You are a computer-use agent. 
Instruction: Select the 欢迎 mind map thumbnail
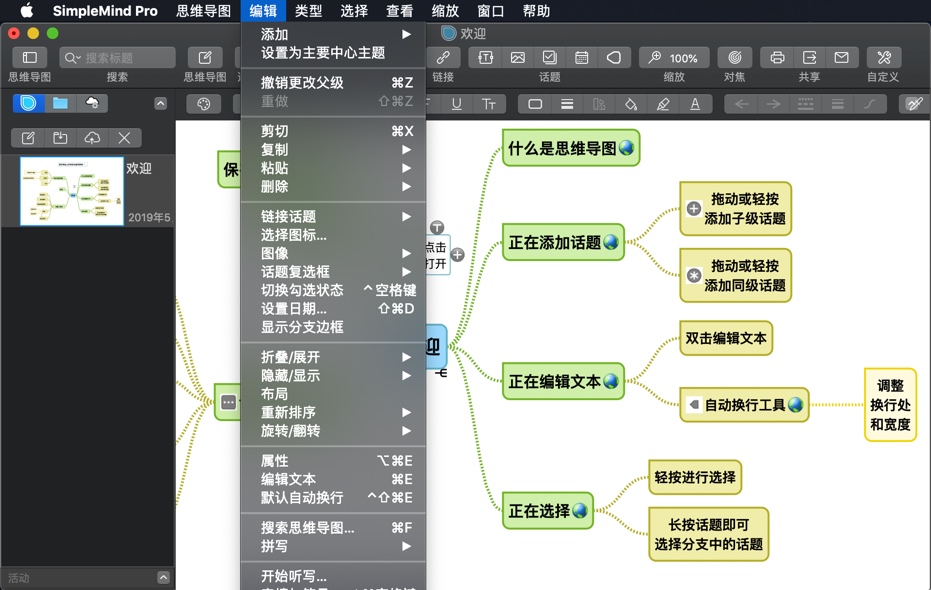click(x=72, y=191)
